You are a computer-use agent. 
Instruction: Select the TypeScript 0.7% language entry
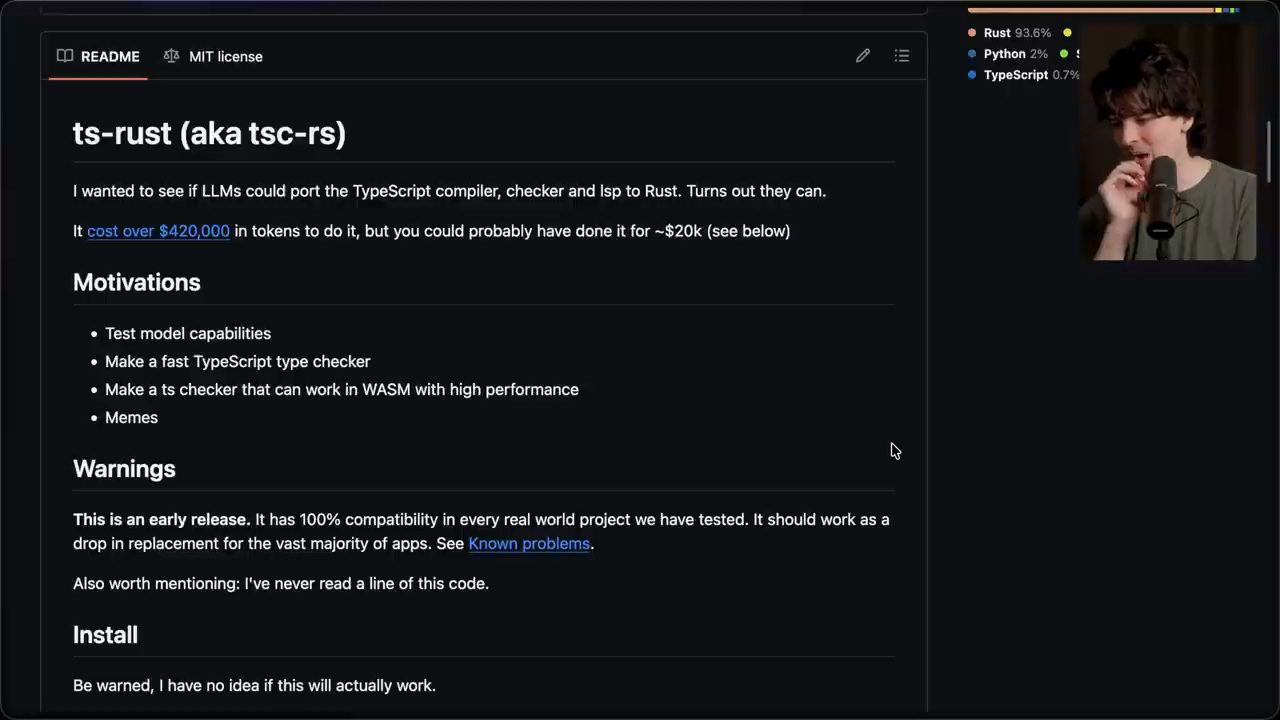tap(1024, 75)
